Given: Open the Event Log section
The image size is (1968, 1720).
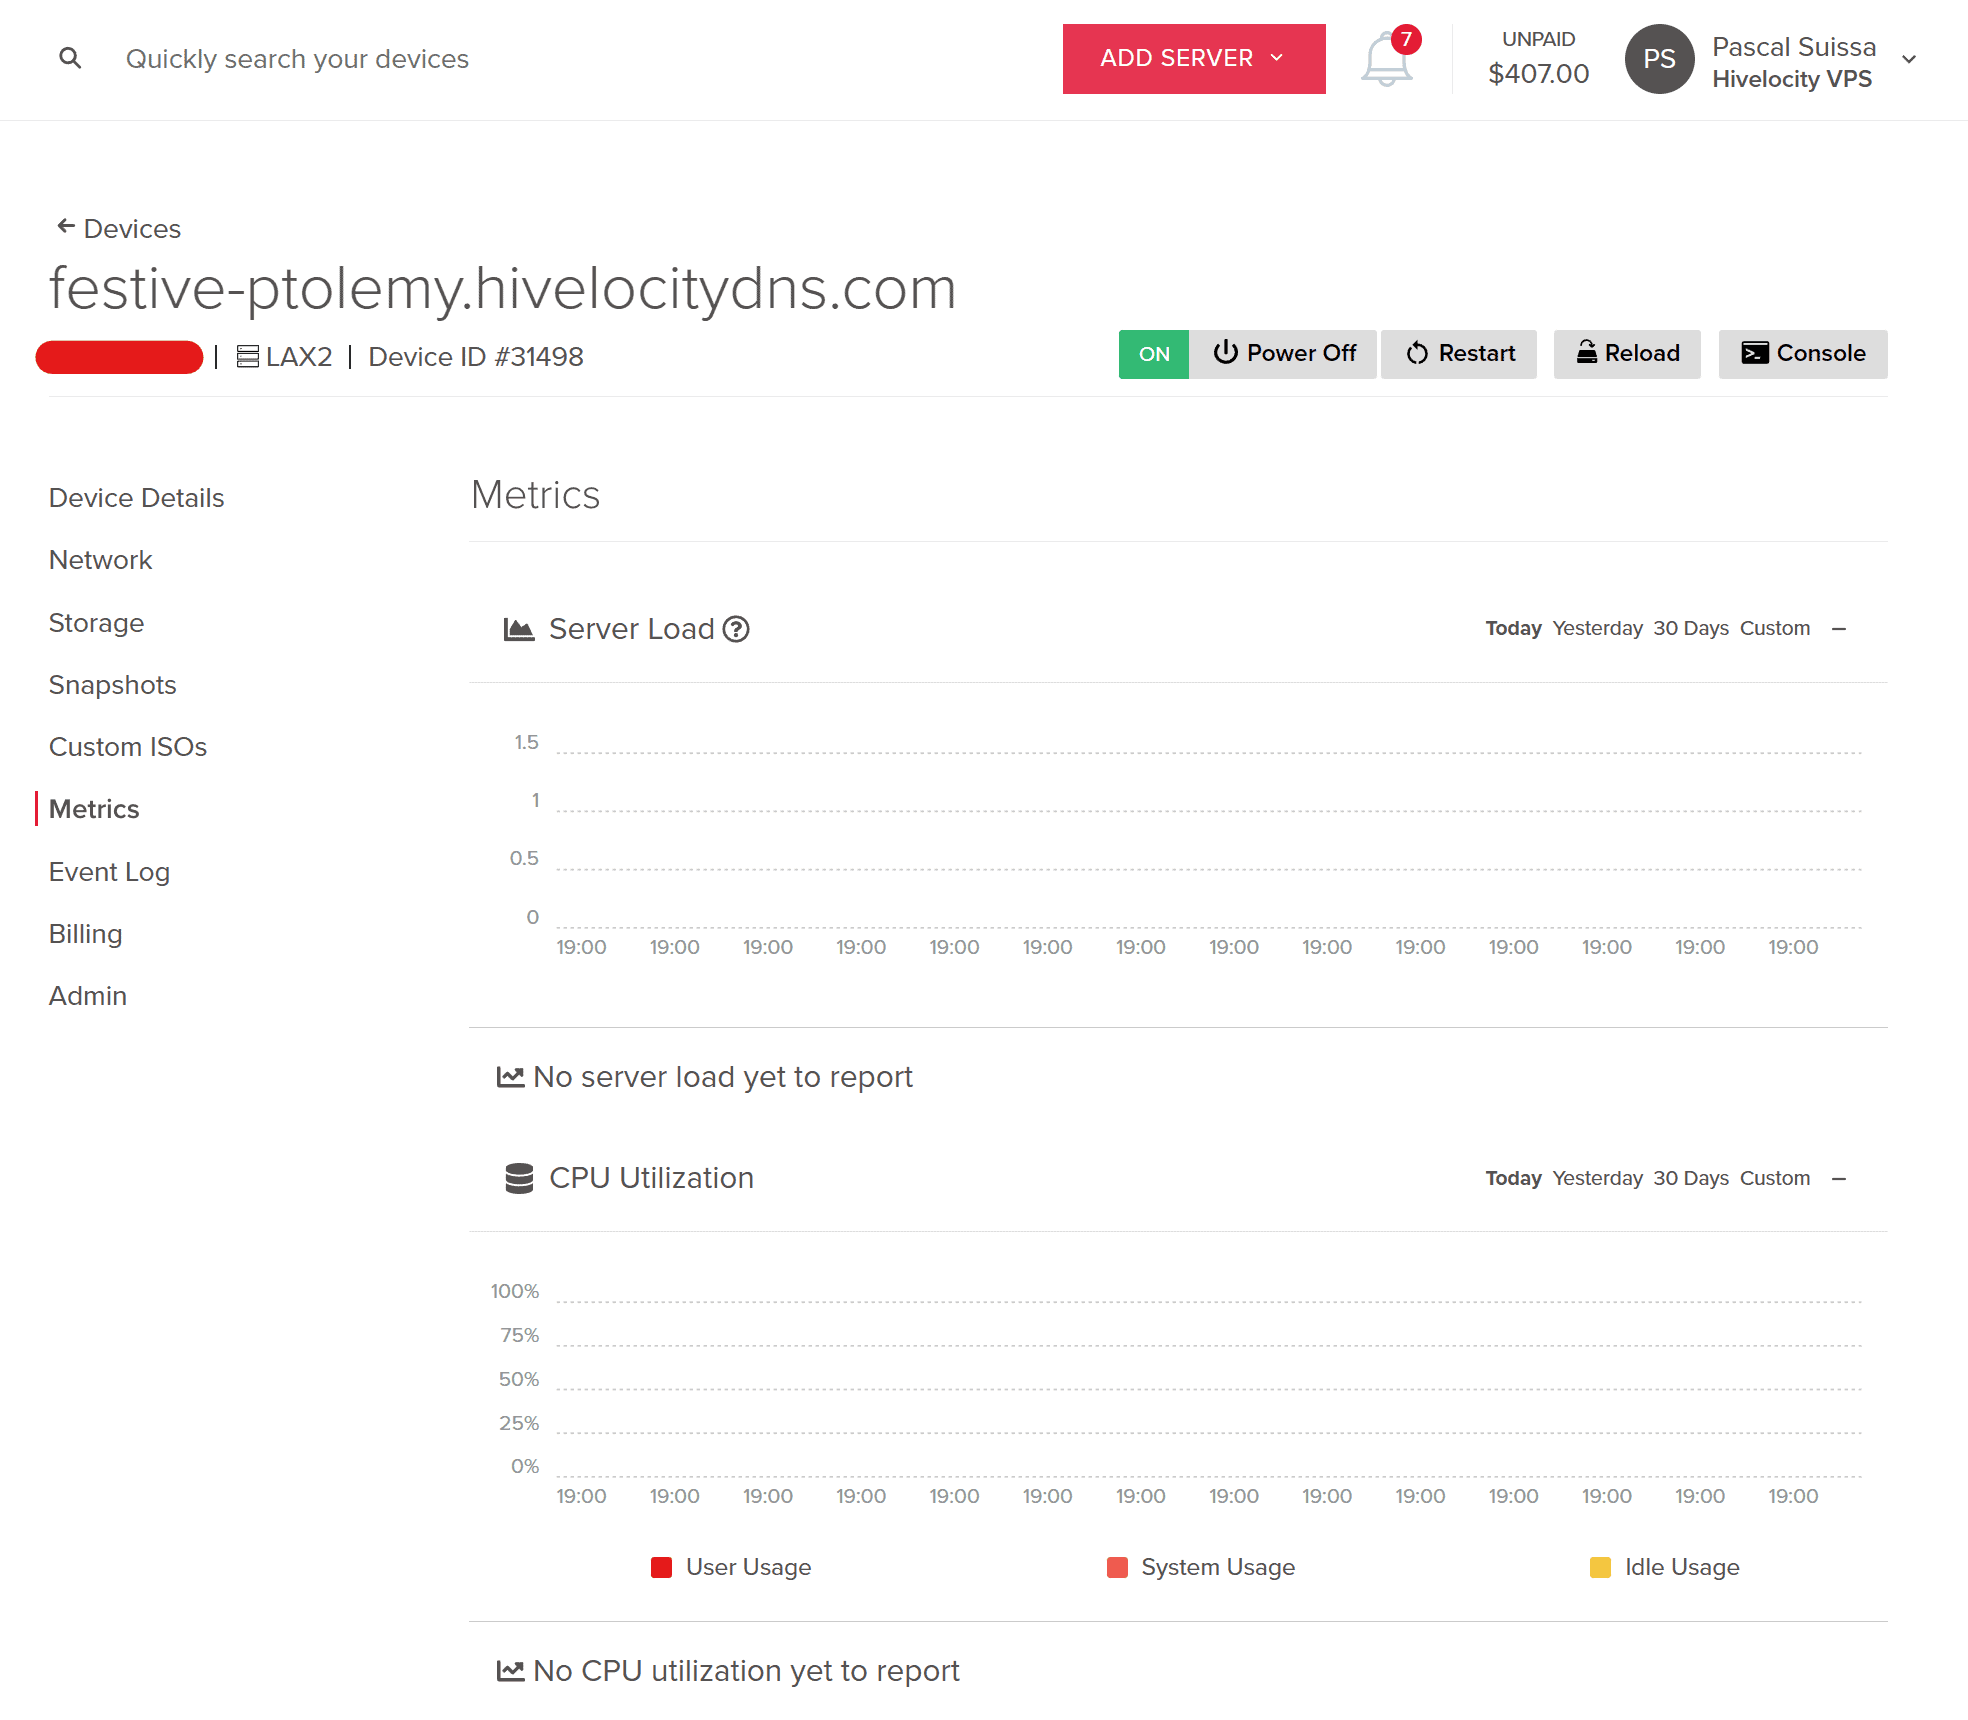Looking at the screenshot, I should 109,871.
